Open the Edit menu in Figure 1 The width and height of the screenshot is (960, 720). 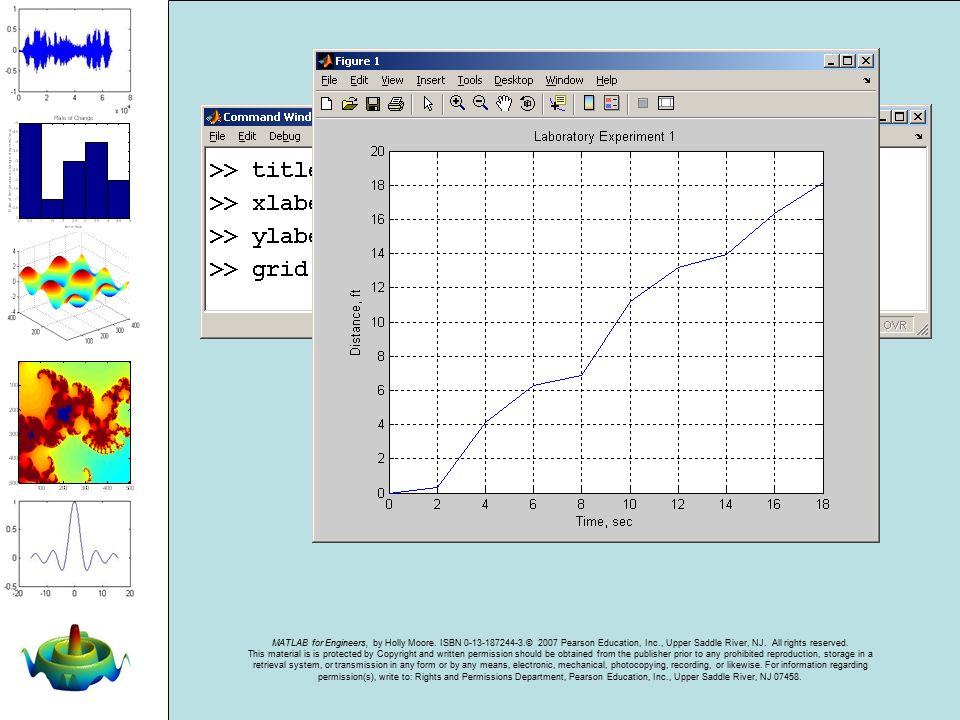pyautogui.click(x=359, y=80)
